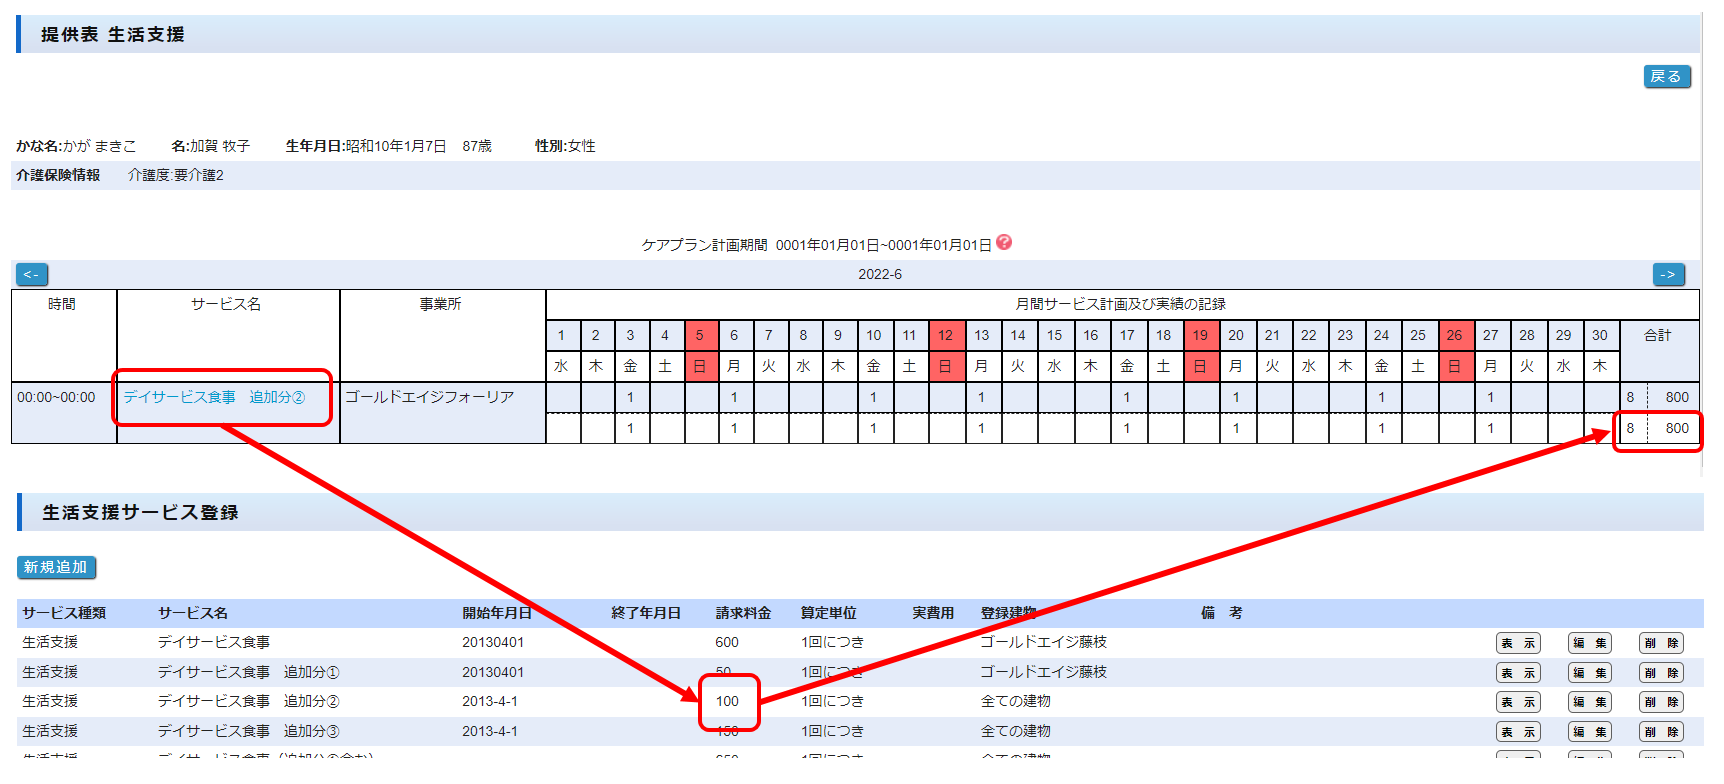Screen dimensions: 1724x784
Task: Edit the 追加分③ service row
Action: coord(1589,732)
